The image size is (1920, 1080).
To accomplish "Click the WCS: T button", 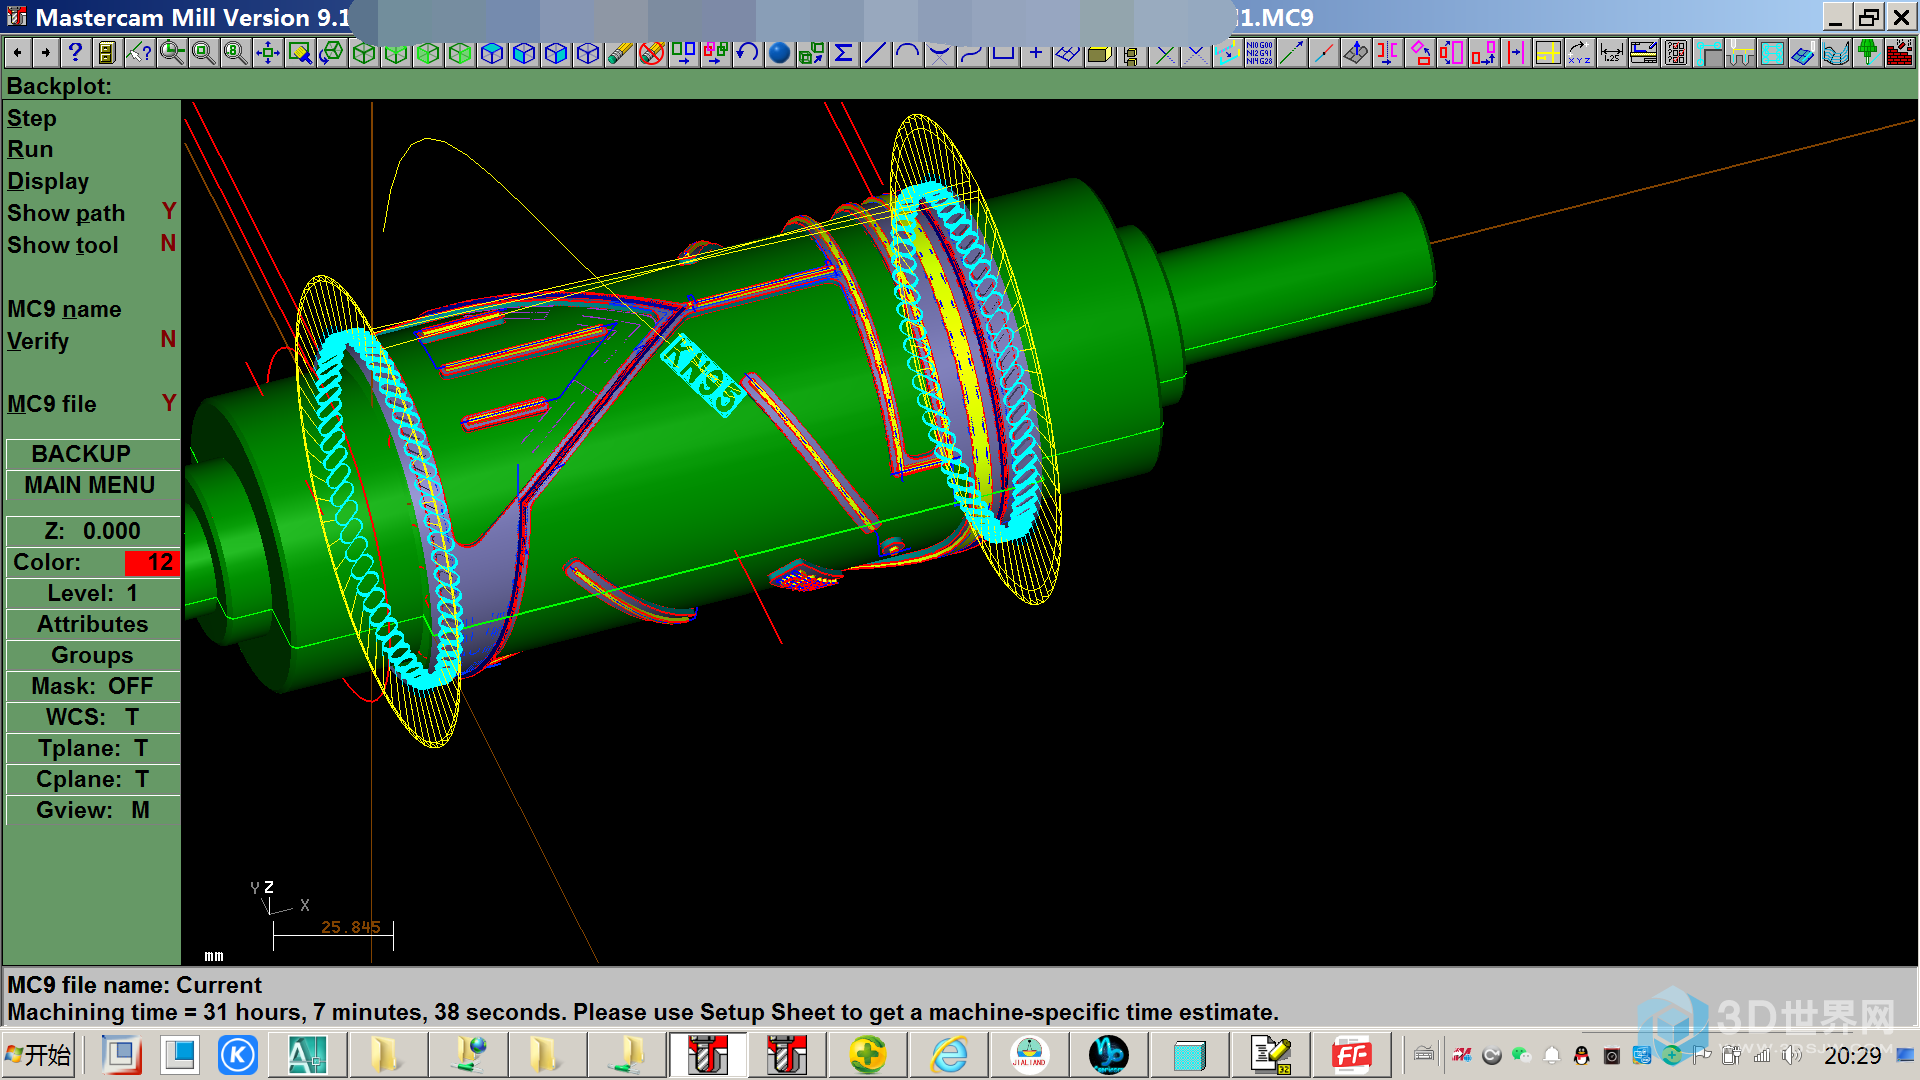I will 92,717.
